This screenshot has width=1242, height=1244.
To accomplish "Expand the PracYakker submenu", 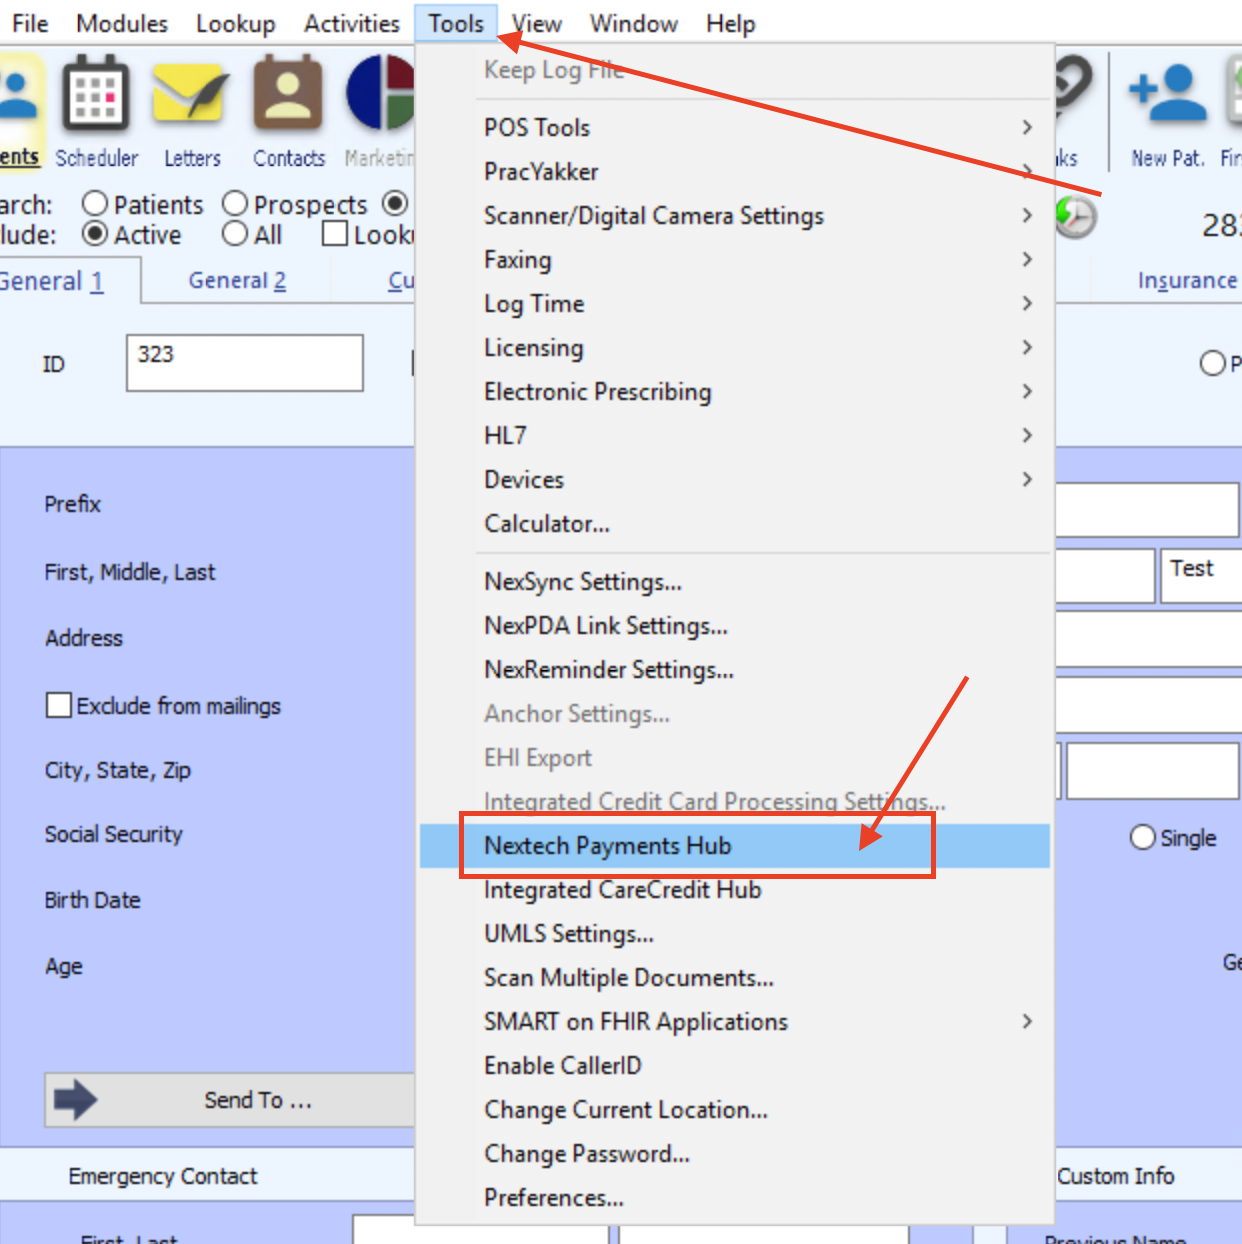I will pyautogui.click(x=735, y=171).
